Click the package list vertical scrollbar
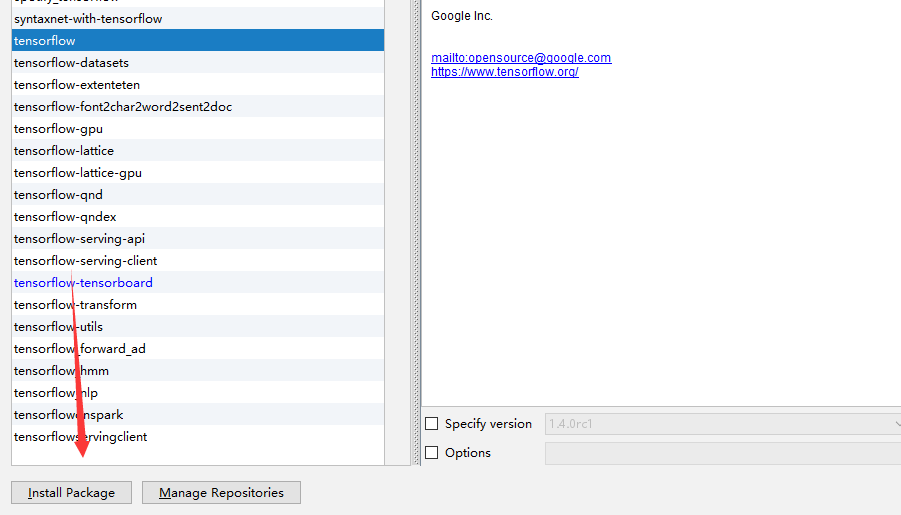The width and height of the screenshot is (901, 515). point(398,232)
